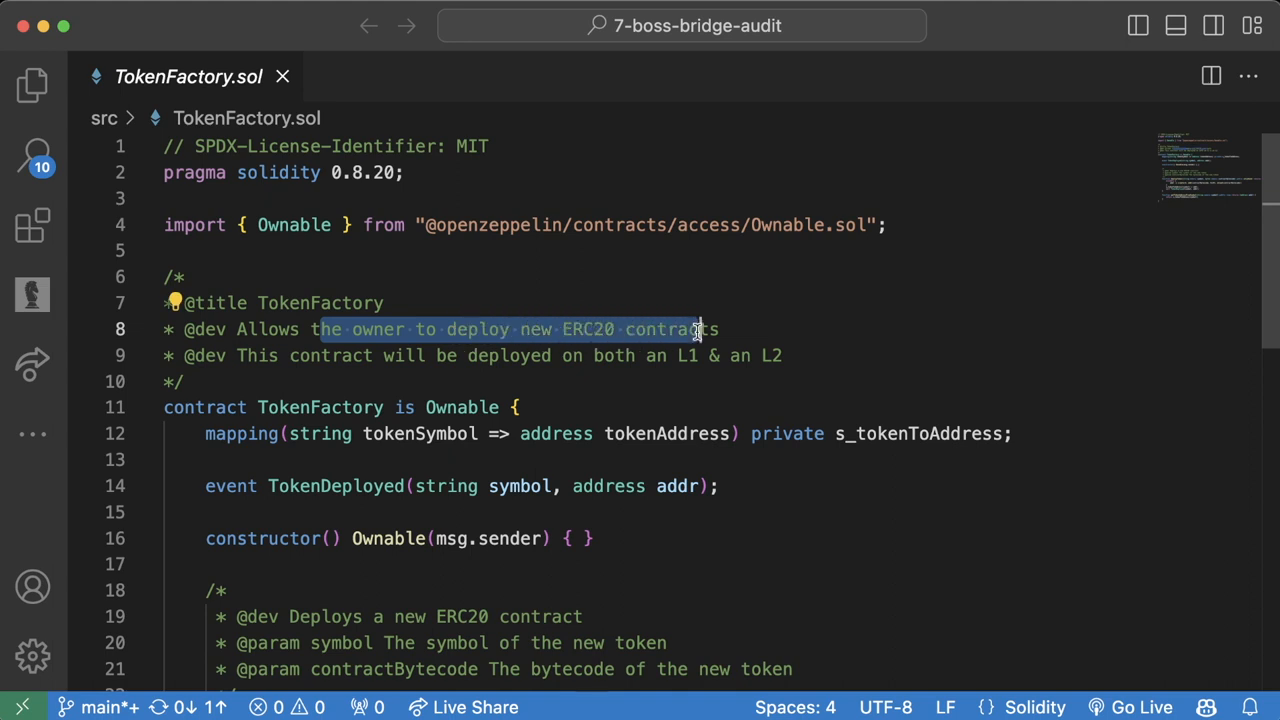Image resolution: width=1280 pixels, height=720 pixels.
Task: Start Go Live server
Action: click(1130, 707)
